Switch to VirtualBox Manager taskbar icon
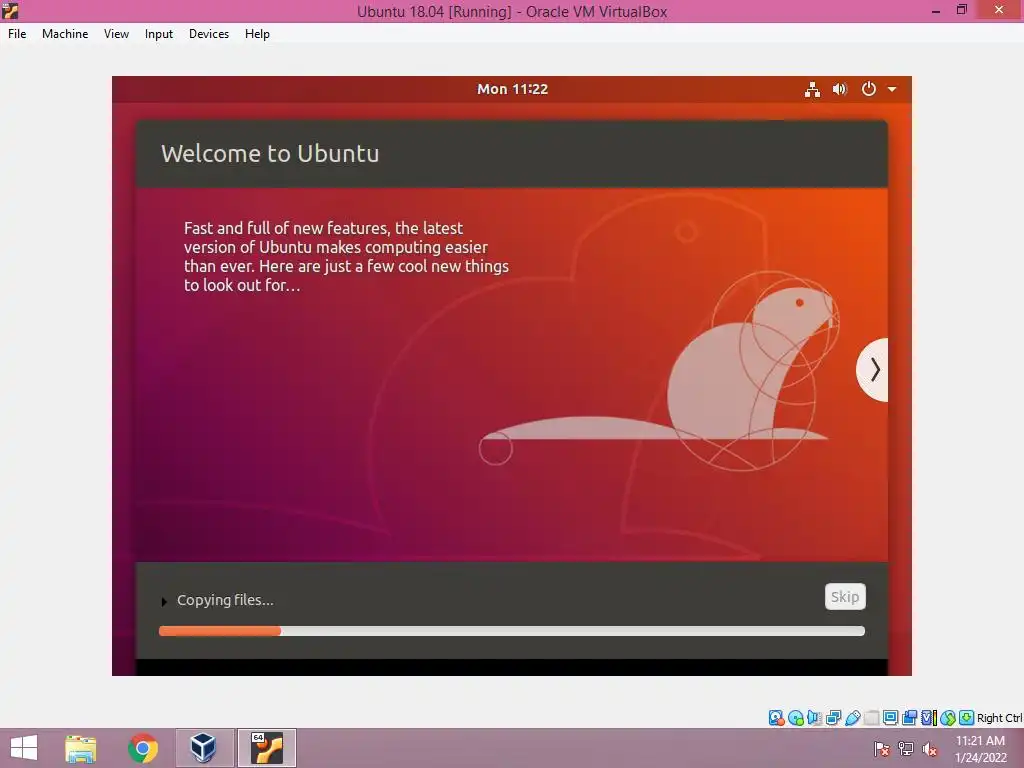 coord(204,748)
